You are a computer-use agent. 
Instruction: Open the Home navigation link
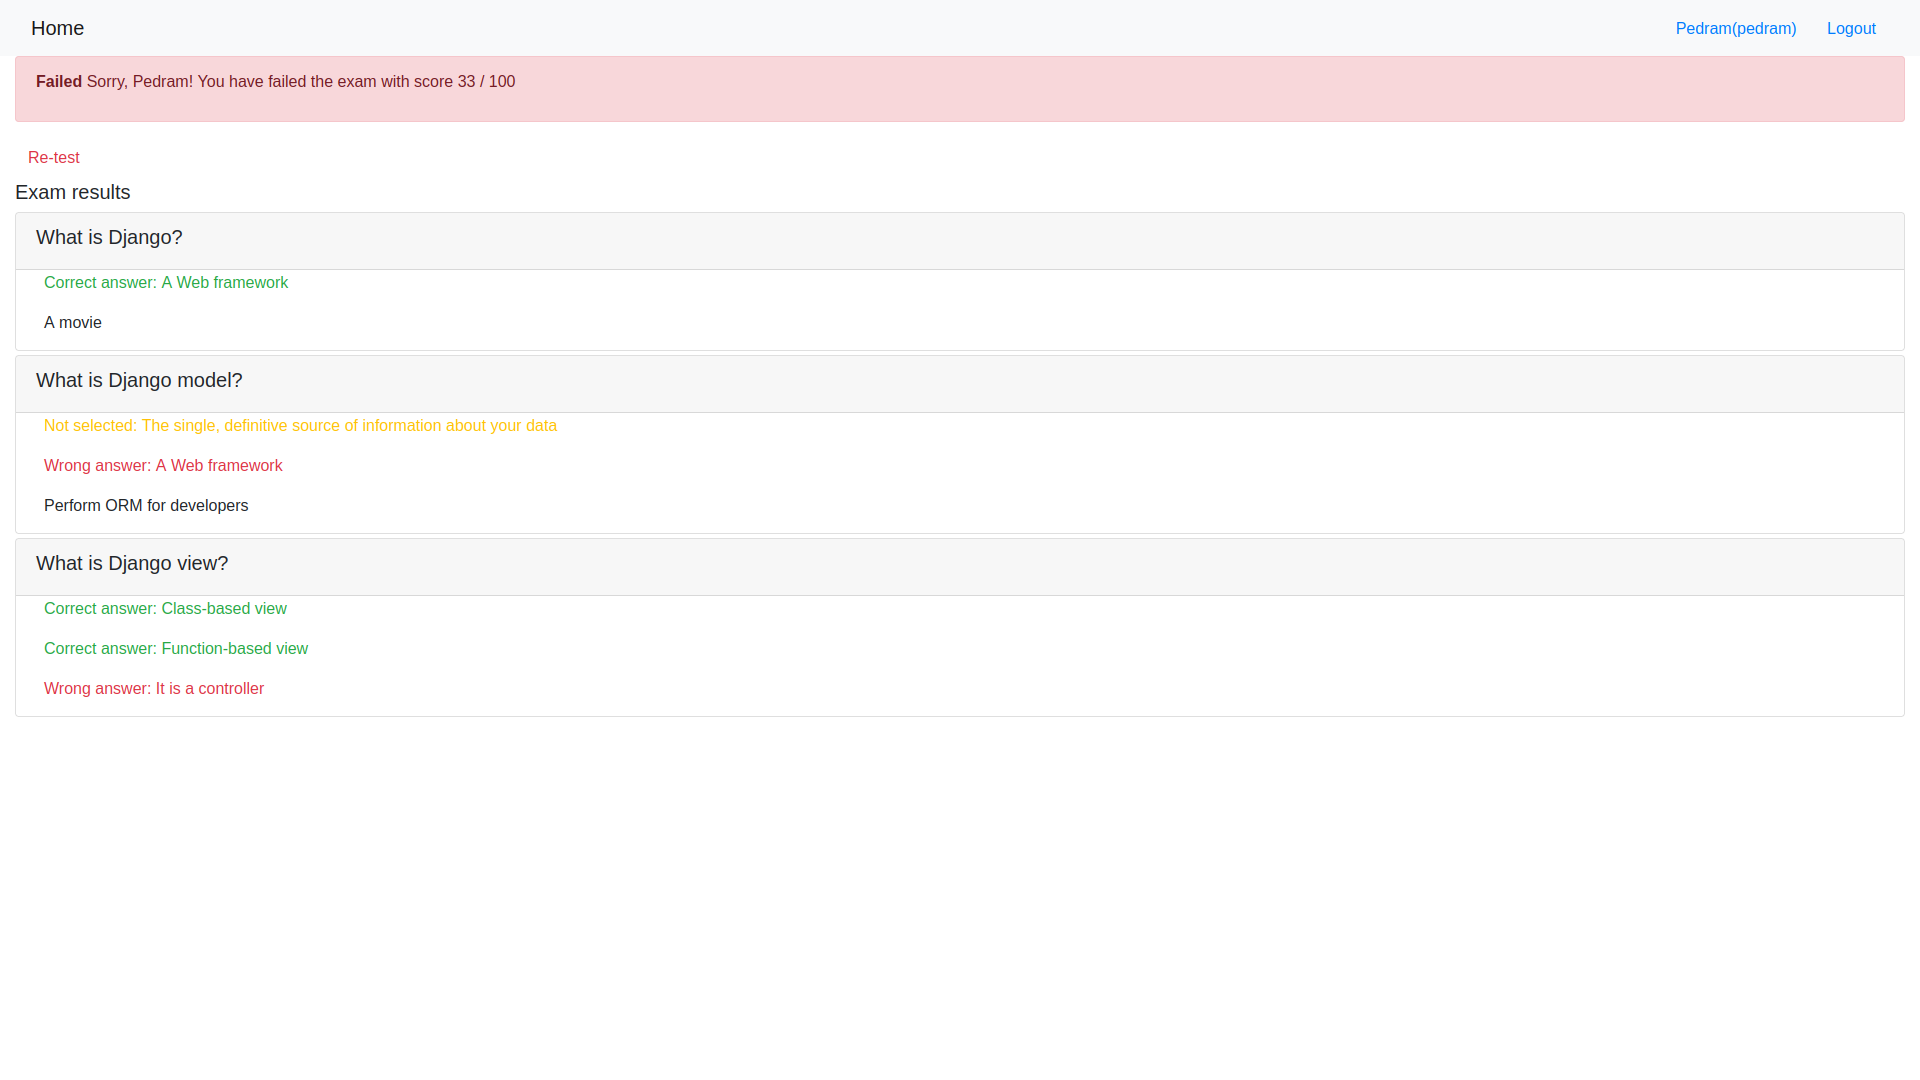(57, 28)
